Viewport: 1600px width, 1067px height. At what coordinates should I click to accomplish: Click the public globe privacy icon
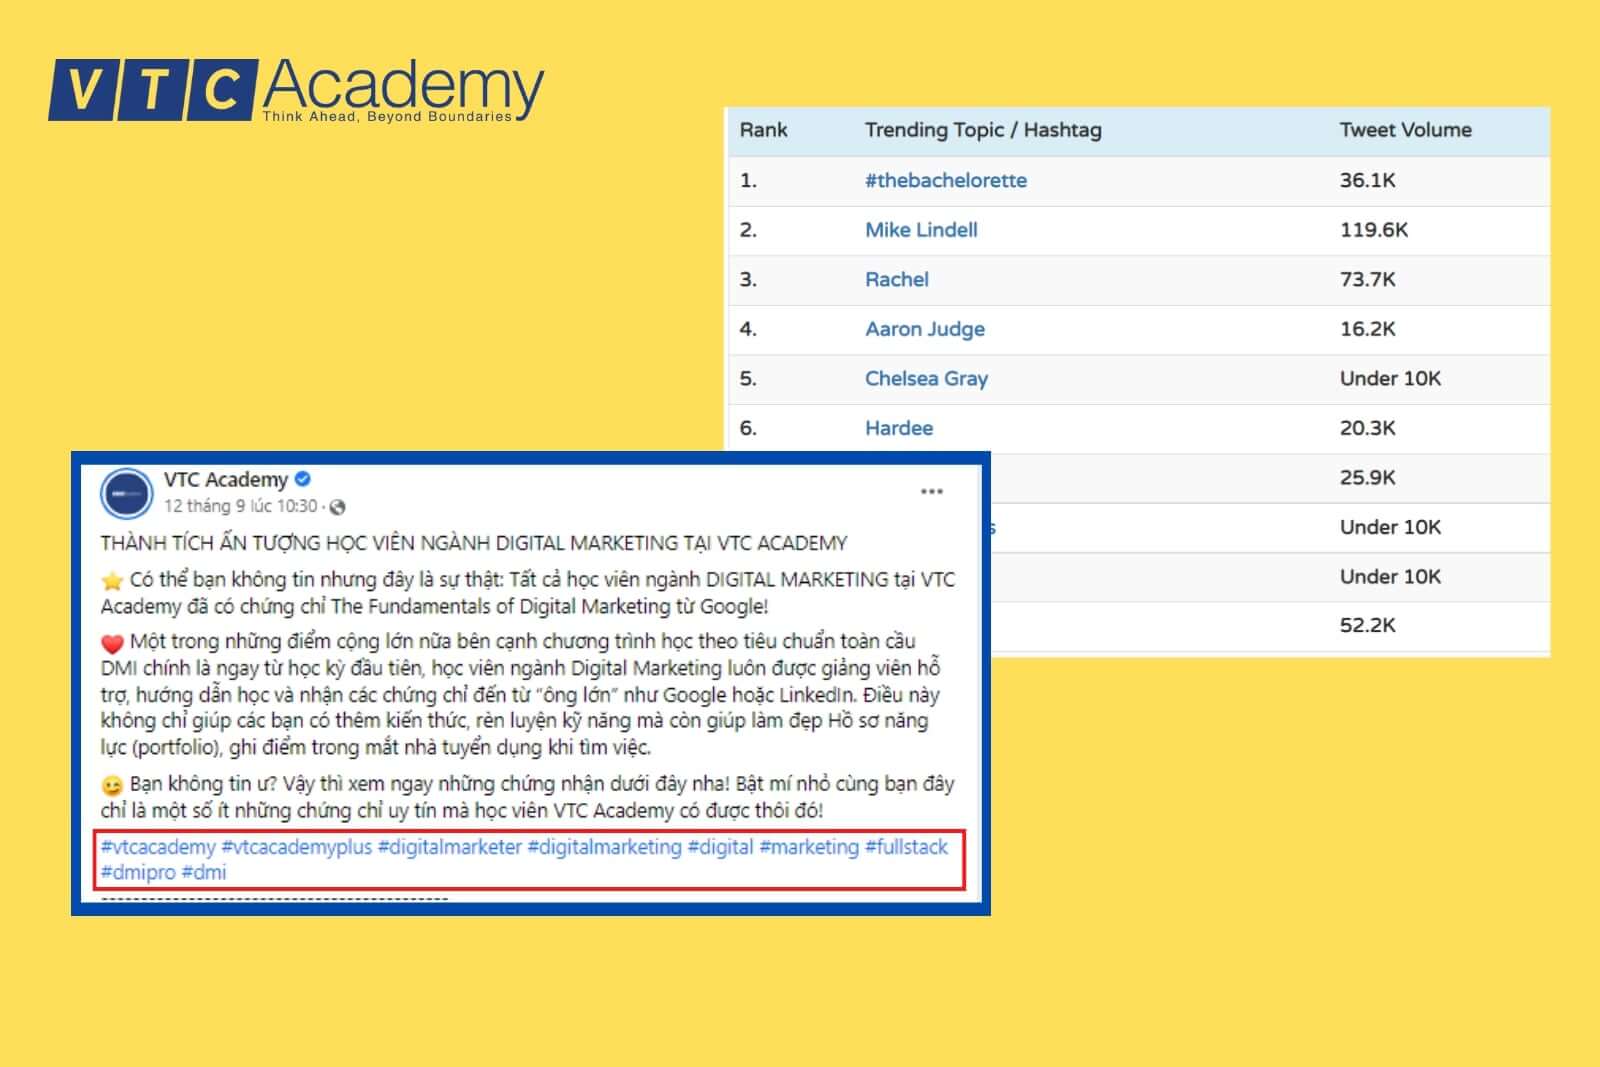coord(337,507)
